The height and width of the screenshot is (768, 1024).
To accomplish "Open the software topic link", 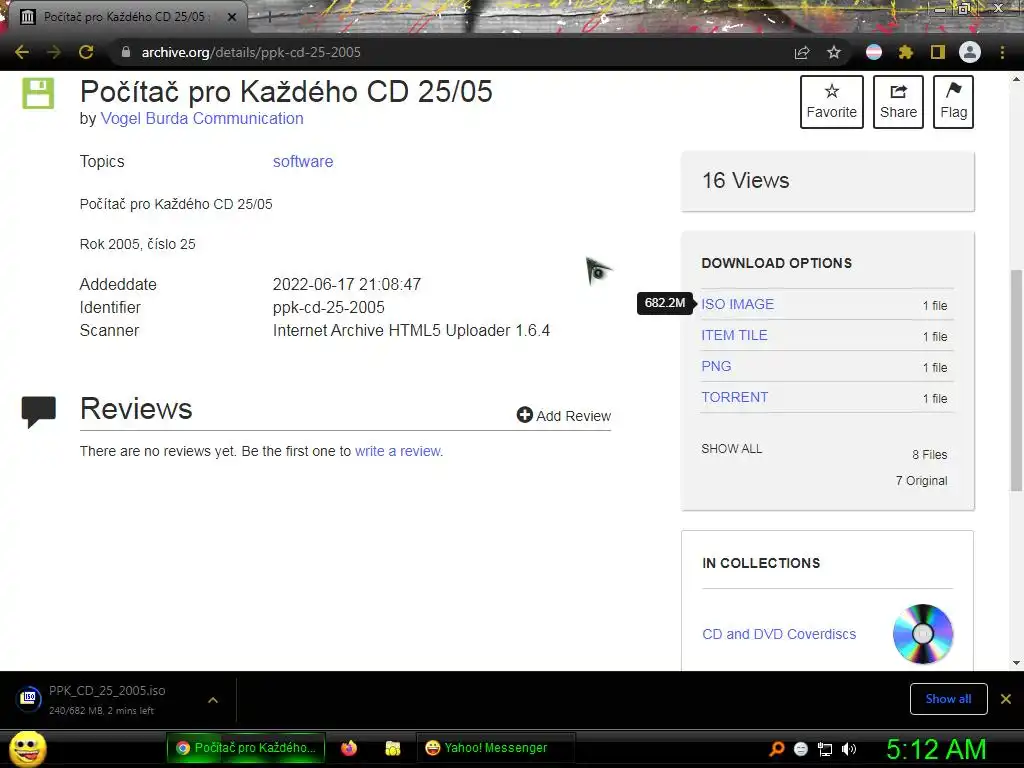I will pos(303,161).
